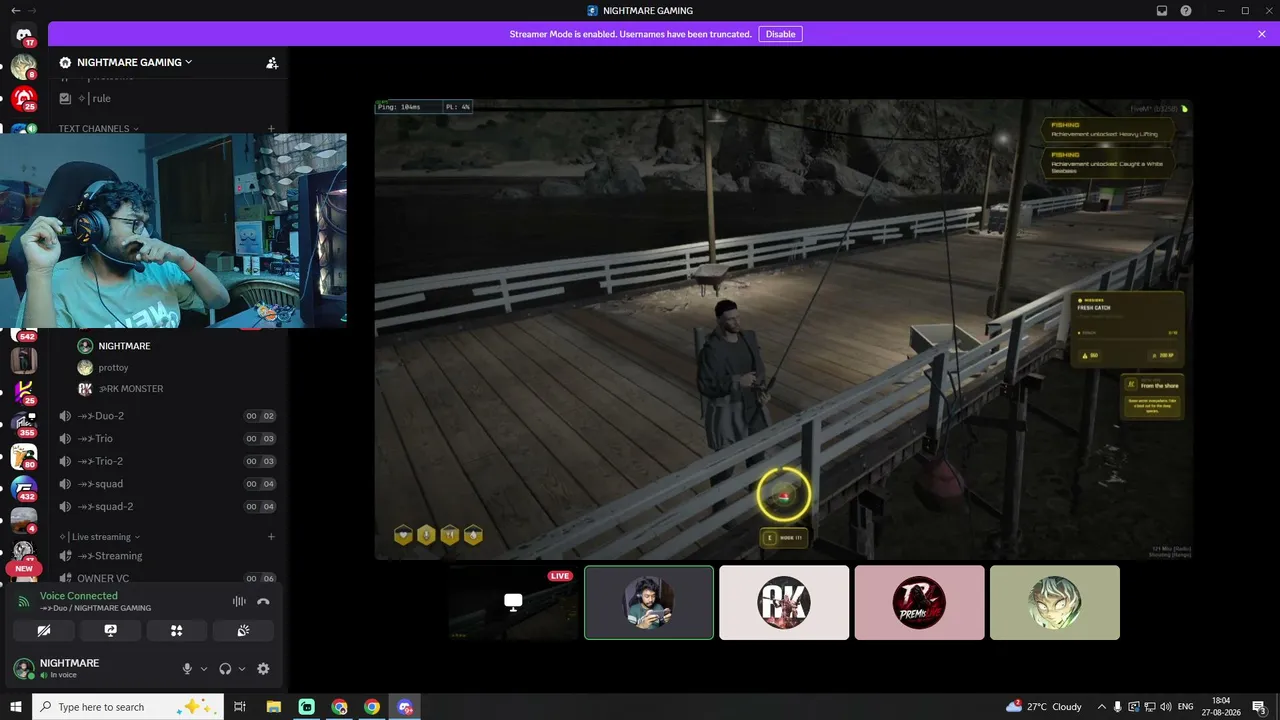Open the Windows Start menu
Image resolution: width=1280 pixels, height=720 pixels.
click(x=16, y=707)
